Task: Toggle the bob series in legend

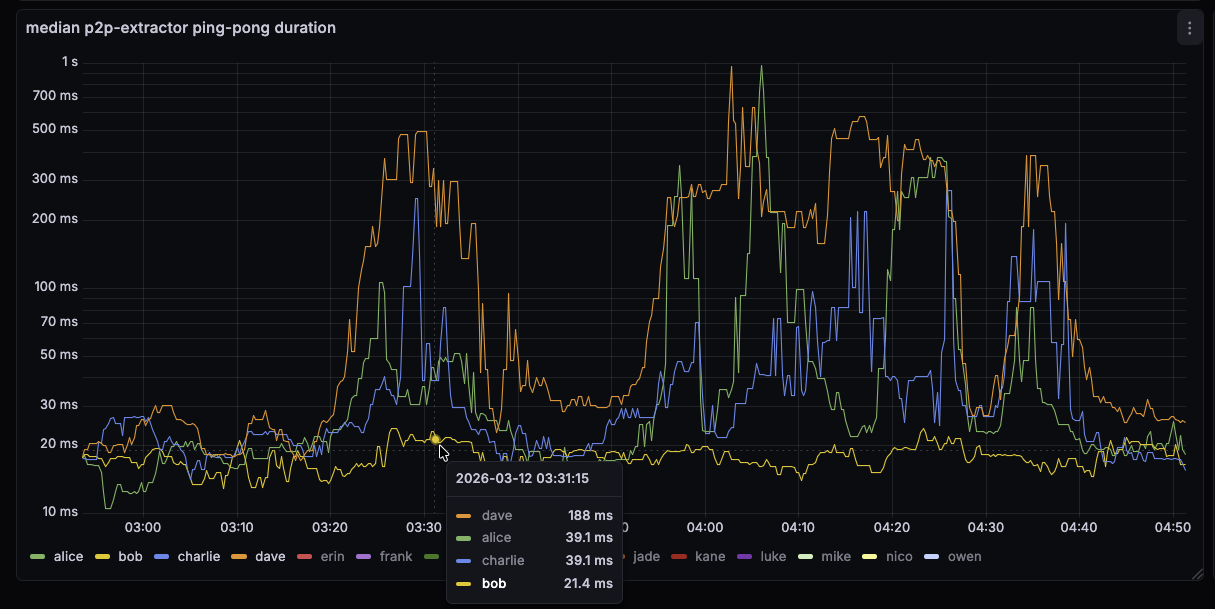Action: coord(131,556)
